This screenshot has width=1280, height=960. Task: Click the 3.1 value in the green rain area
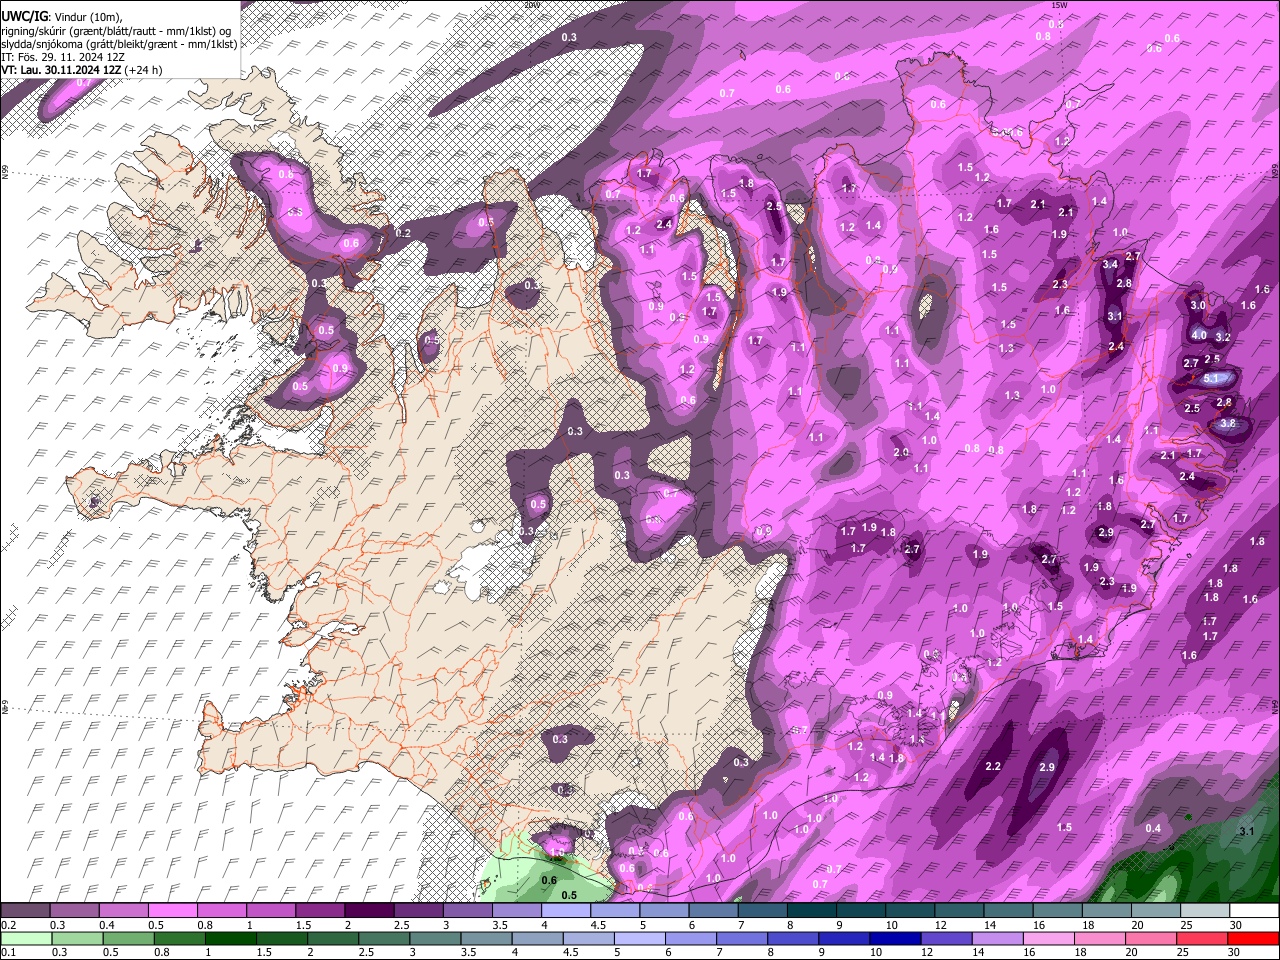pyautogui.click(x=1247, y=832)
